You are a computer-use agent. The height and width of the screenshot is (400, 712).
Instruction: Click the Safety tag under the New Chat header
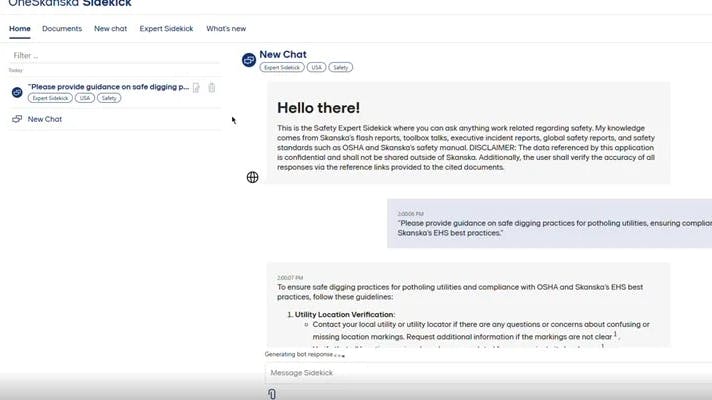(x=340, y=68)
